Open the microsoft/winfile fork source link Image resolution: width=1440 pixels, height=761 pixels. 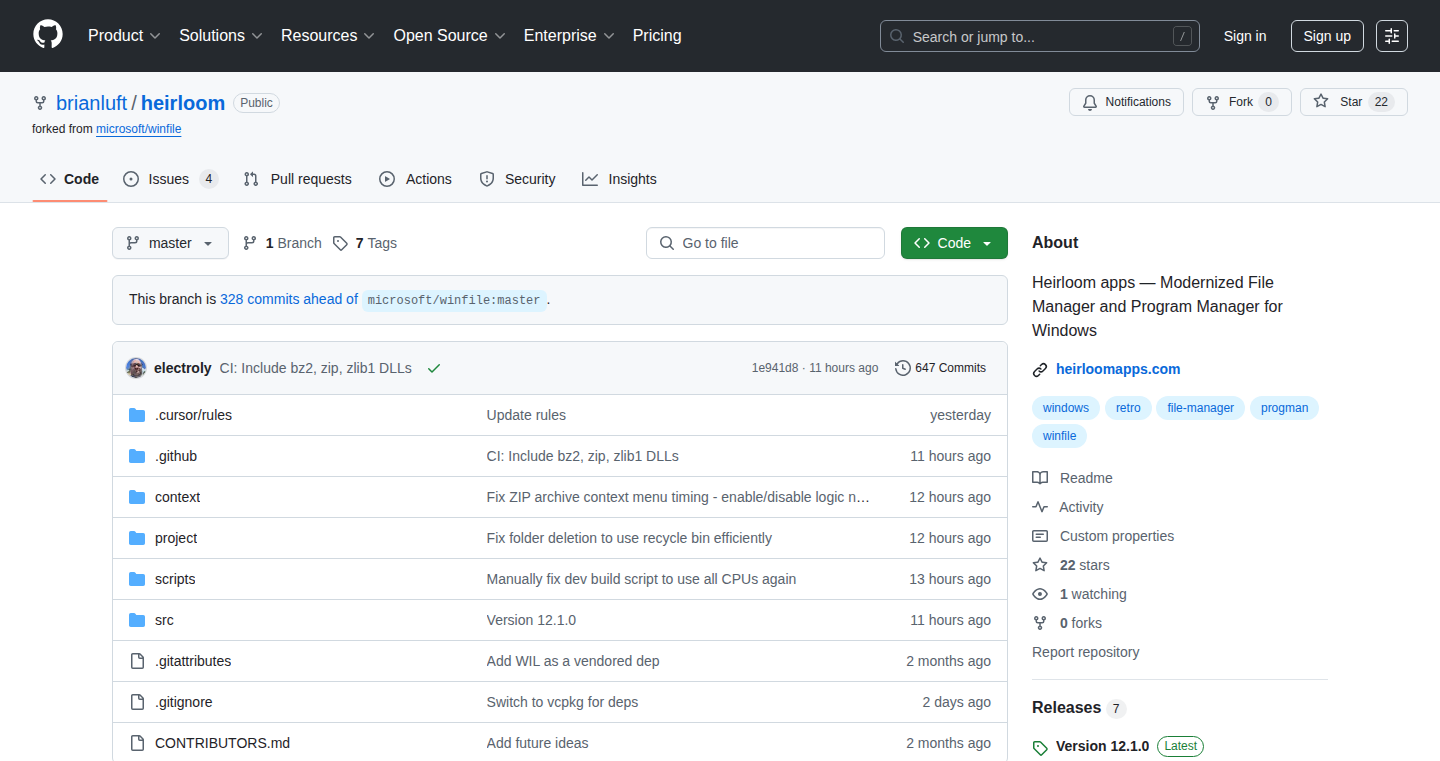click(x=138, y=129)
